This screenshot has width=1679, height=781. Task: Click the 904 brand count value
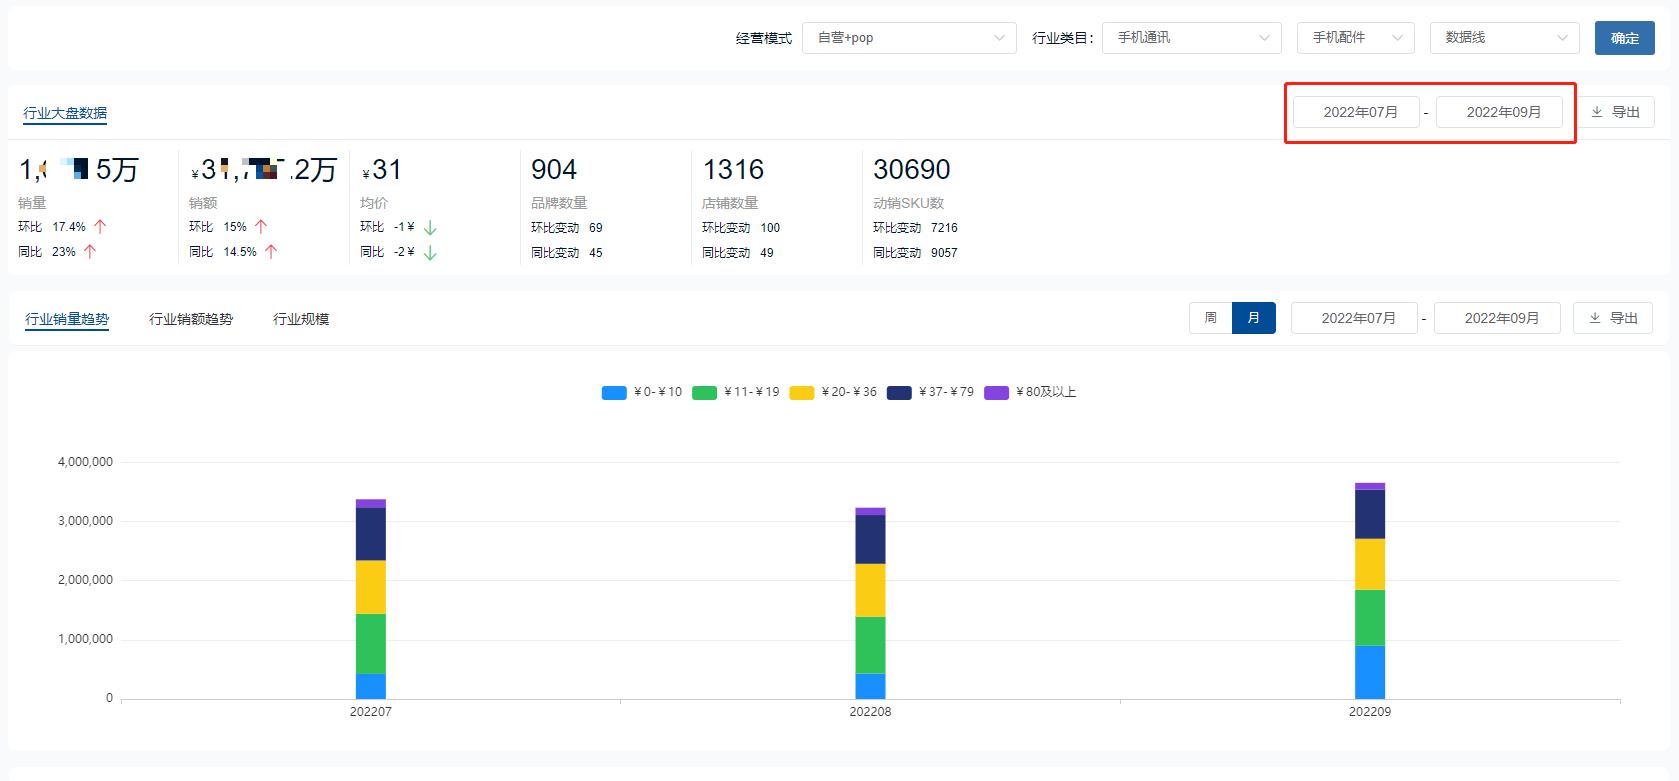(554, 170)
